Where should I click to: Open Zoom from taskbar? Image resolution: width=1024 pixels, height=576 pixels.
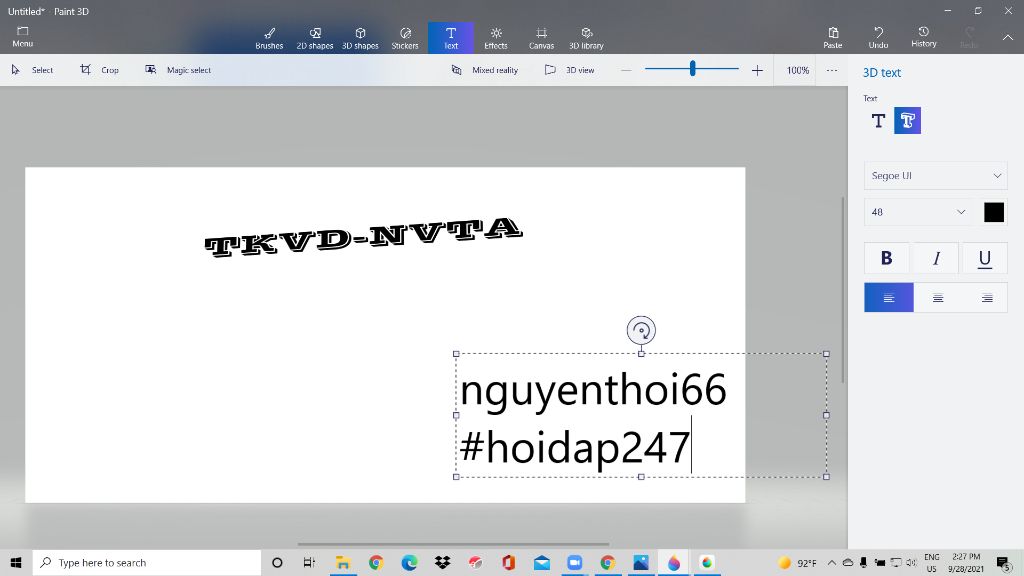(x=575, y=562)
